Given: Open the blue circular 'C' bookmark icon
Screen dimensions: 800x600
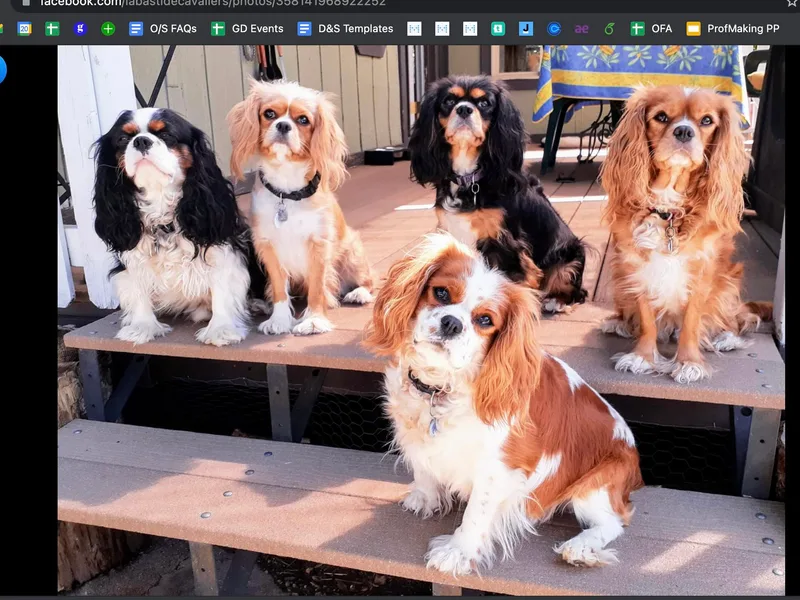Looking at the screenshot, I should [x=554, y=29].
